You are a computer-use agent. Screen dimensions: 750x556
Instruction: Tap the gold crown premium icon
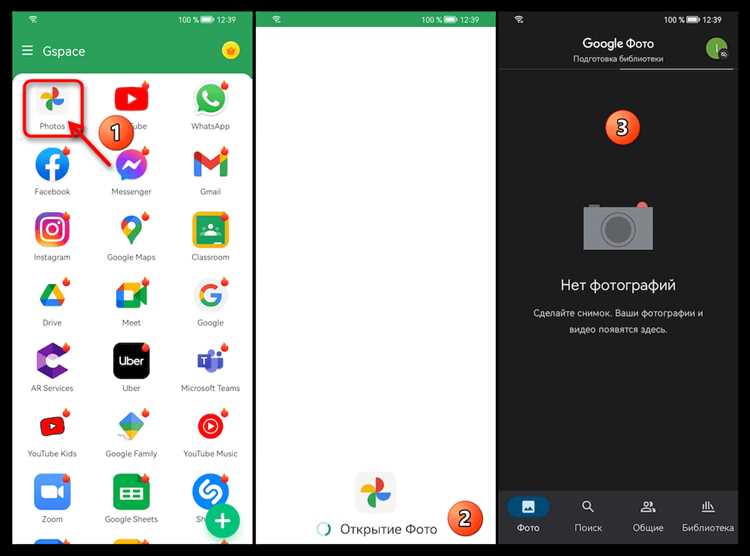pos(231,50)
